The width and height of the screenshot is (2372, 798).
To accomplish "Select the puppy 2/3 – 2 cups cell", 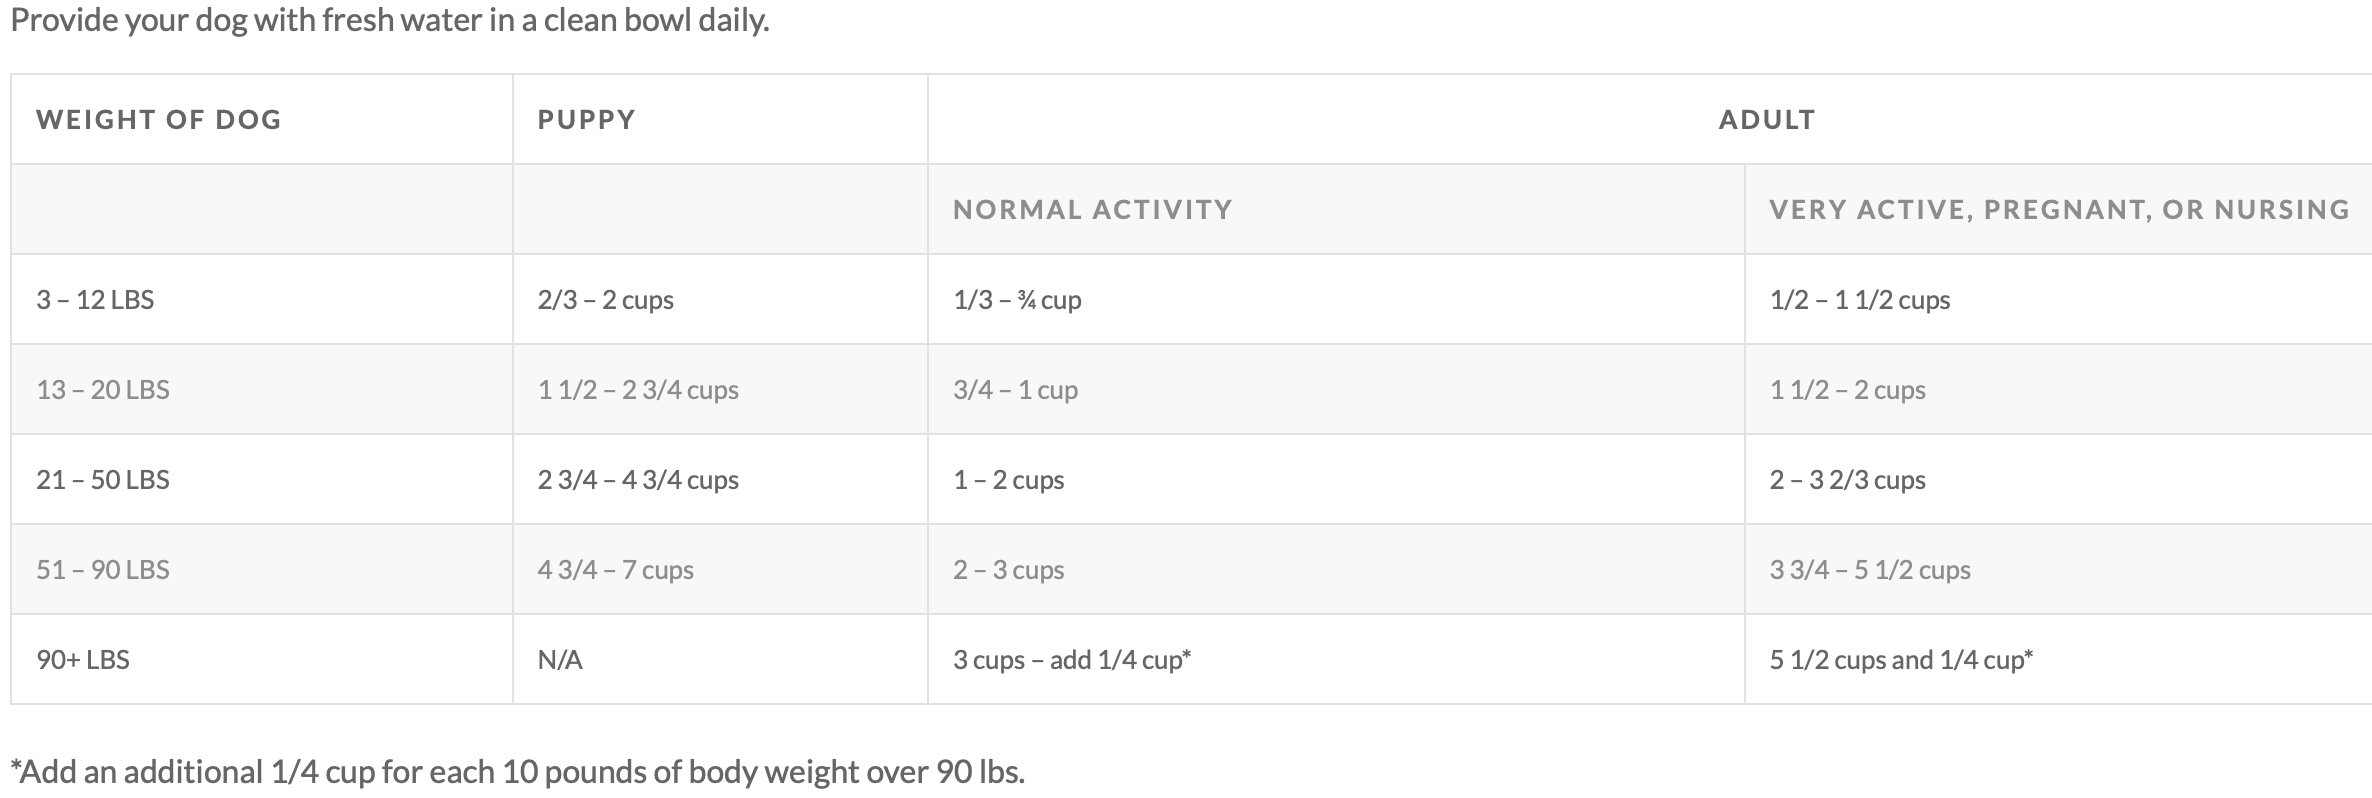I will 605,300.
